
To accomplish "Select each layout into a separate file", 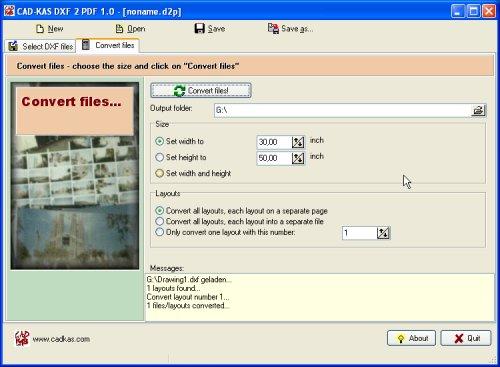I will 160,221.
